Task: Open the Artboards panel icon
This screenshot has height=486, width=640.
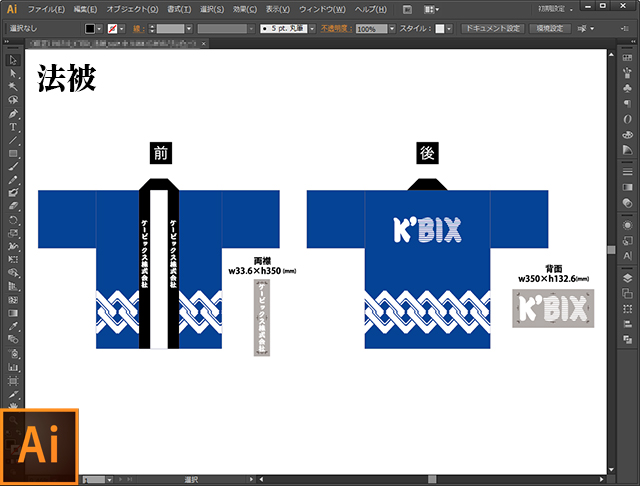Action: click(x=627, y=293)
